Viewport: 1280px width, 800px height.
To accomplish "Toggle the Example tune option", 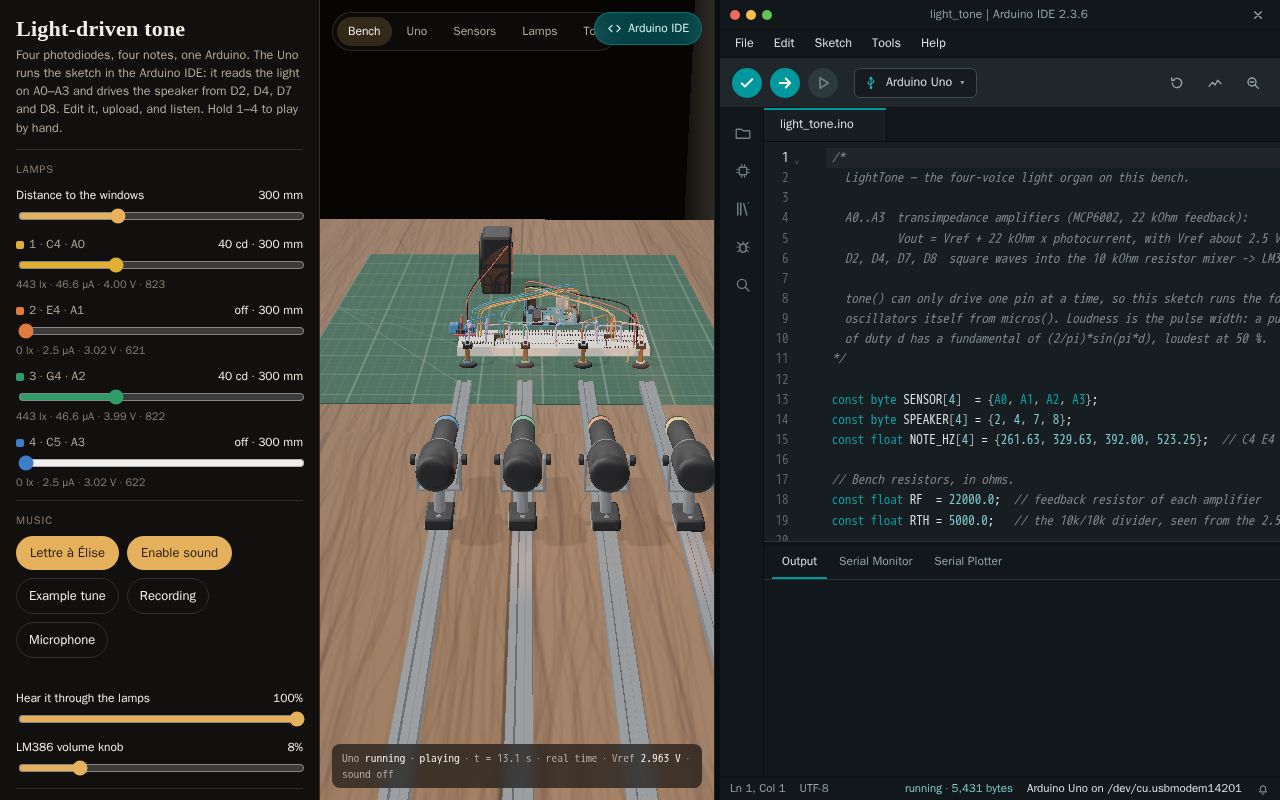I will [67, 596].
